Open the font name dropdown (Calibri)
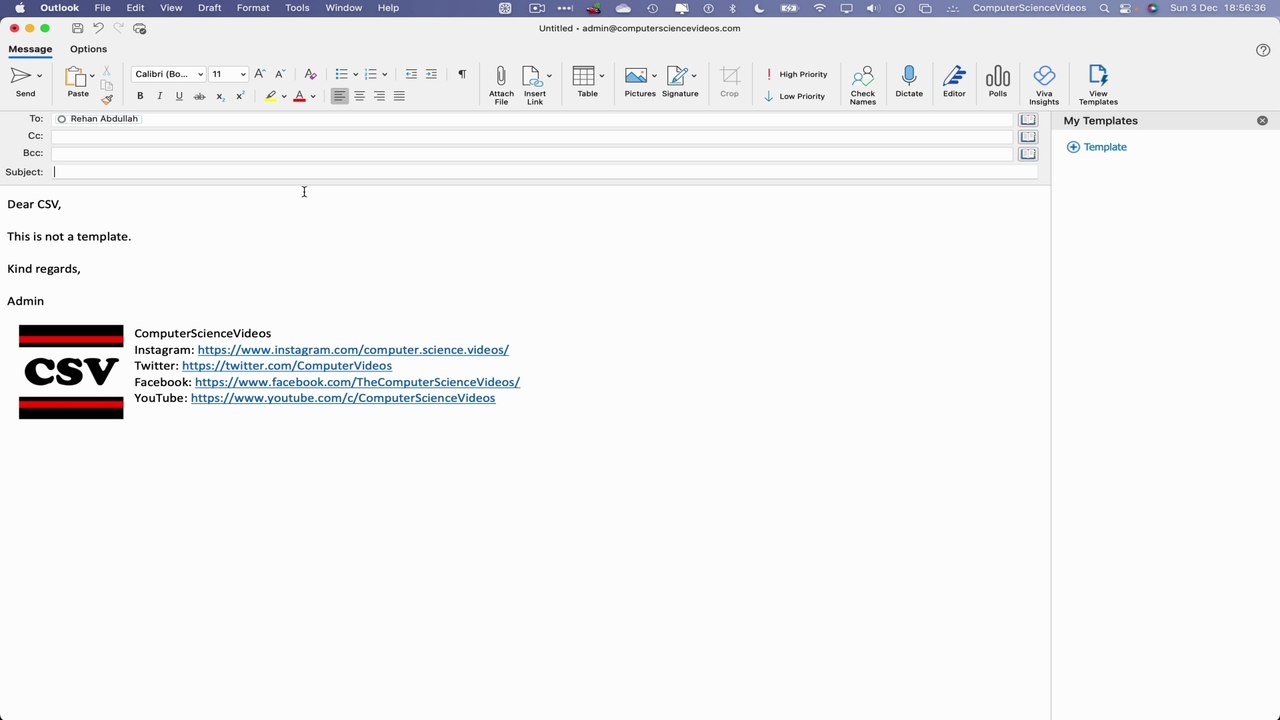 (200, 75)
